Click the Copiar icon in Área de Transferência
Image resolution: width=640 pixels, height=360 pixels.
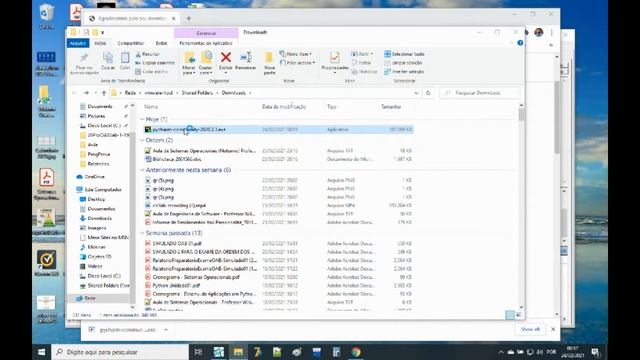tap(108, 58)
